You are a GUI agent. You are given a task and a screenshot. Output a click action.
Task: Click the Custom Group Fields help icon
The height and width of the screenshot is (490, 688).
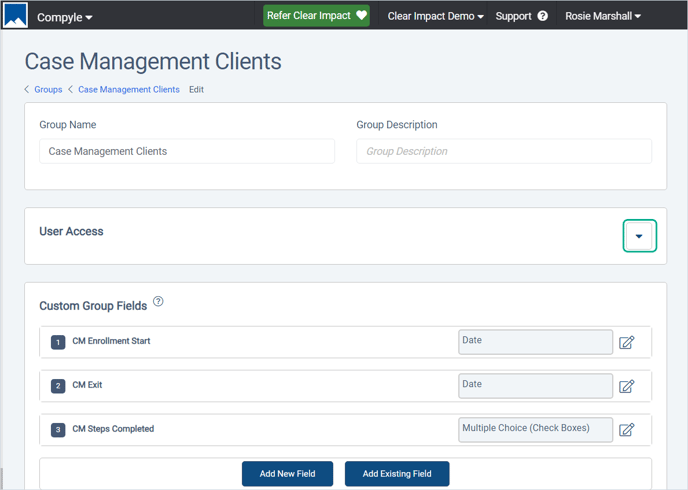(158, 301)
